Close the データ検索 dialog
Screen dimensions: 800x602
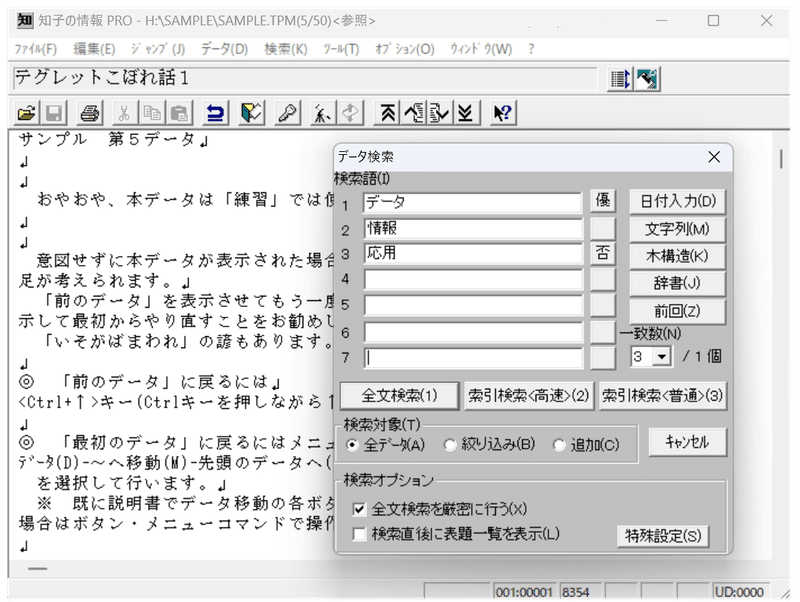(714, 157)
